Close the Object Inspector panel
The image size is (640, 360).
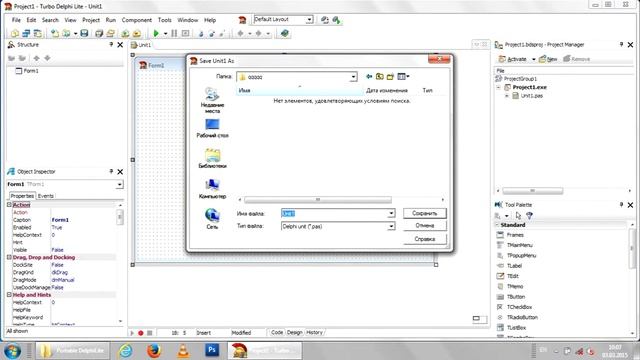point(120,172)
